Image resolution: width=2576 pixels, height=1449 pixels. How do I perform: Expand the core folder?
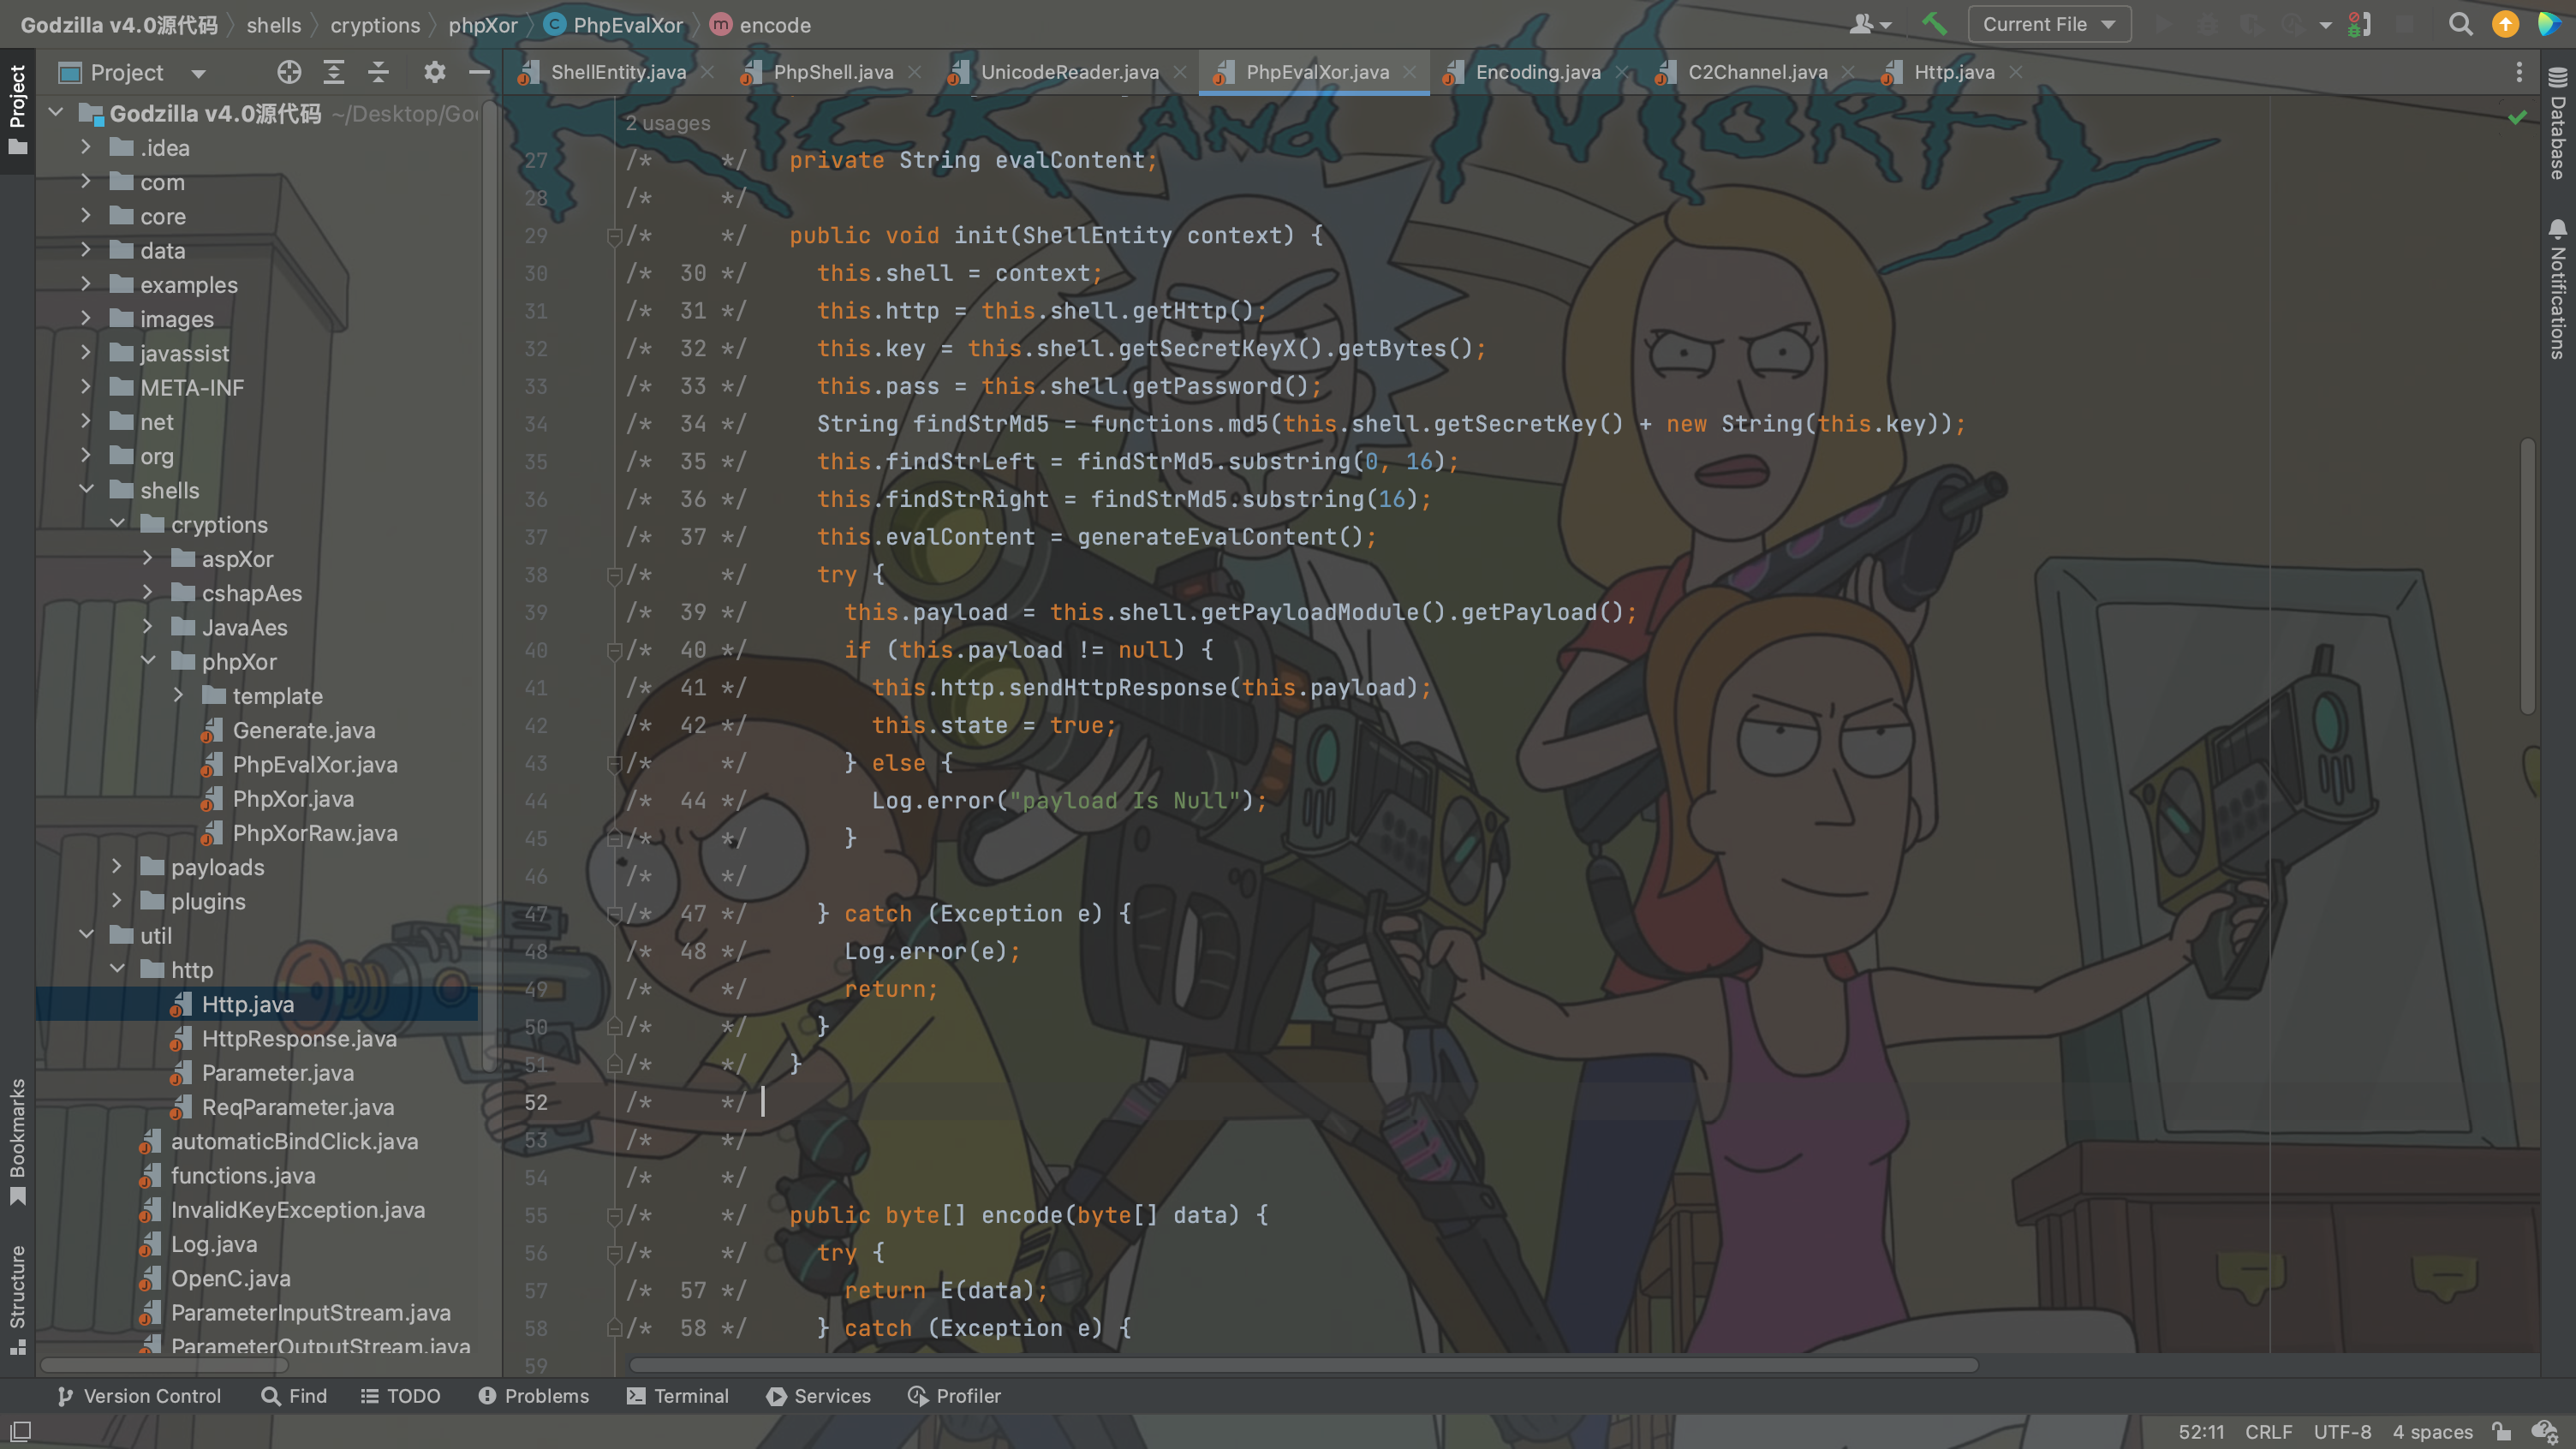(x=86, y=215)
